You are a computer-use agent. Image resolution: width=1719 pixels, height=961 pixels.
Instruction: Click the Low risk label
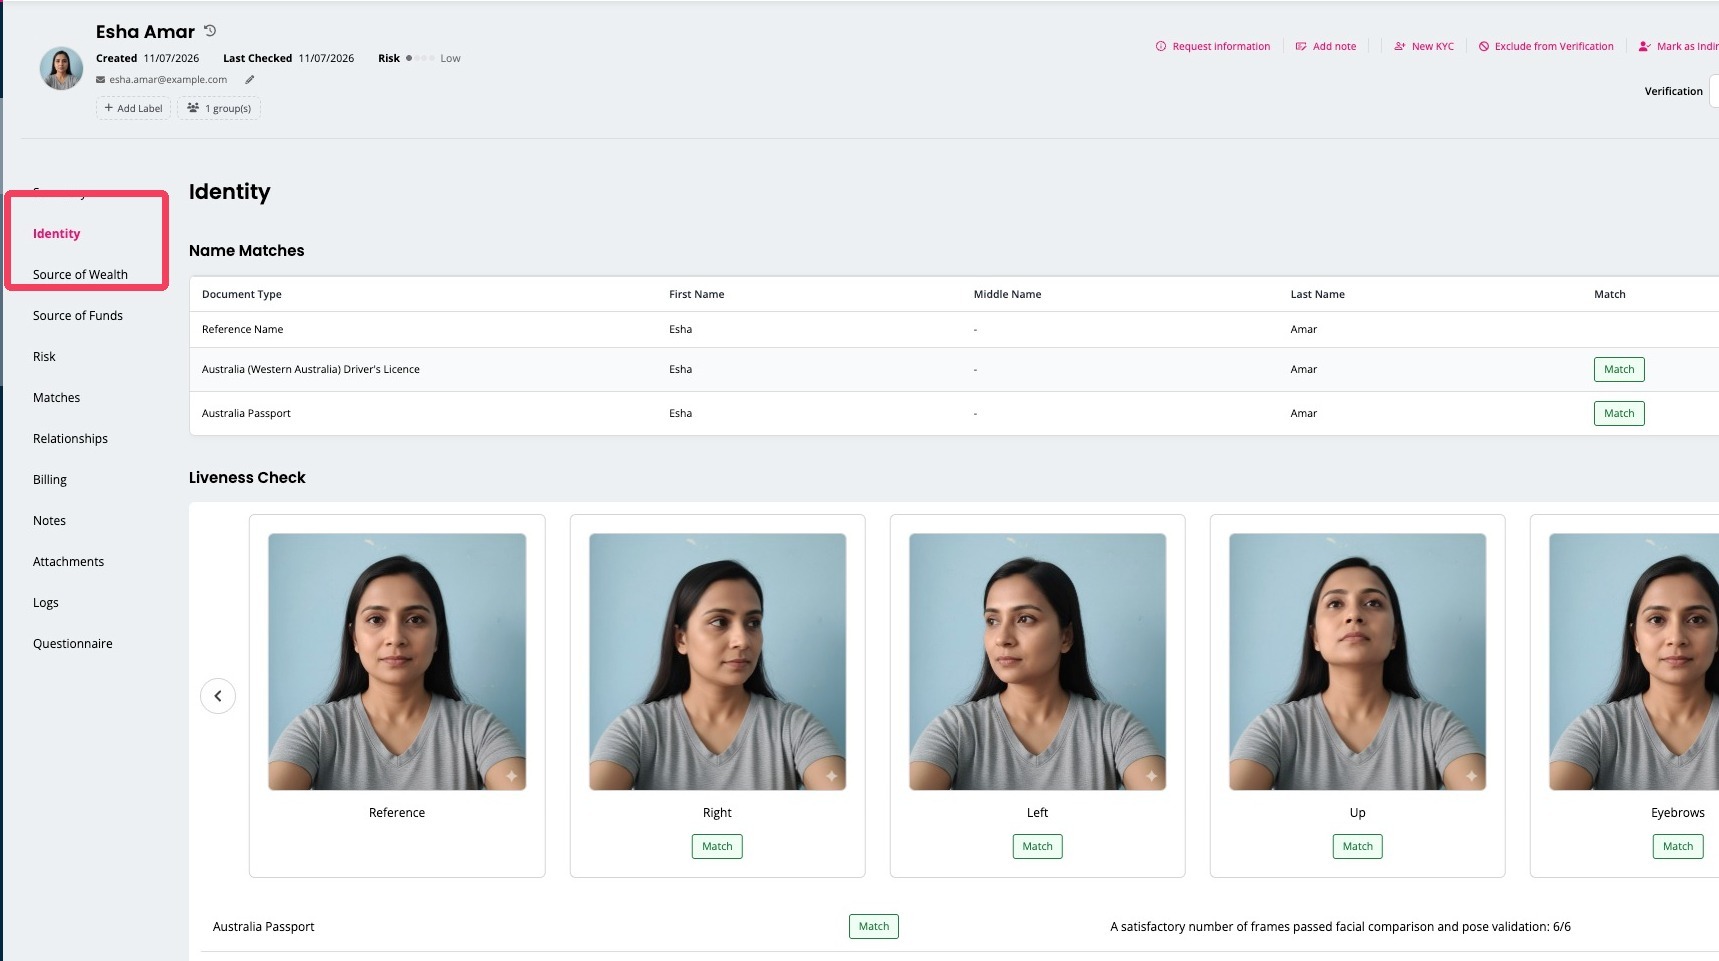pos(450,58)
